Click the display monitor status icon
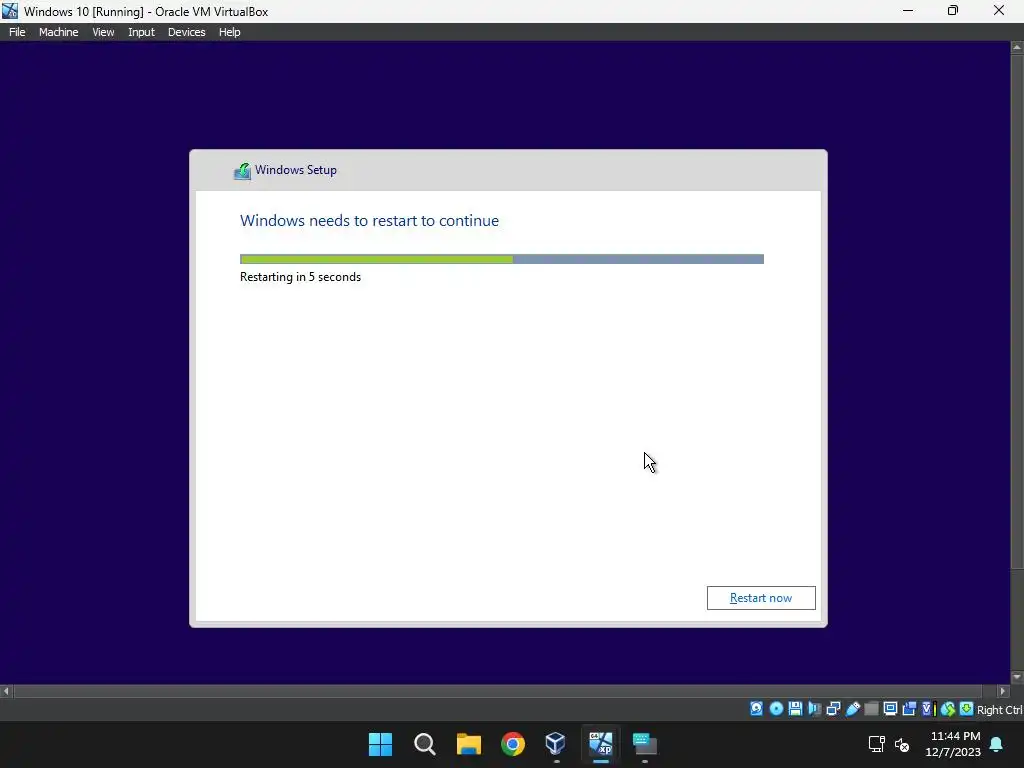The image size is (1024, 768). pyautogui.click(x=890, y=709)
